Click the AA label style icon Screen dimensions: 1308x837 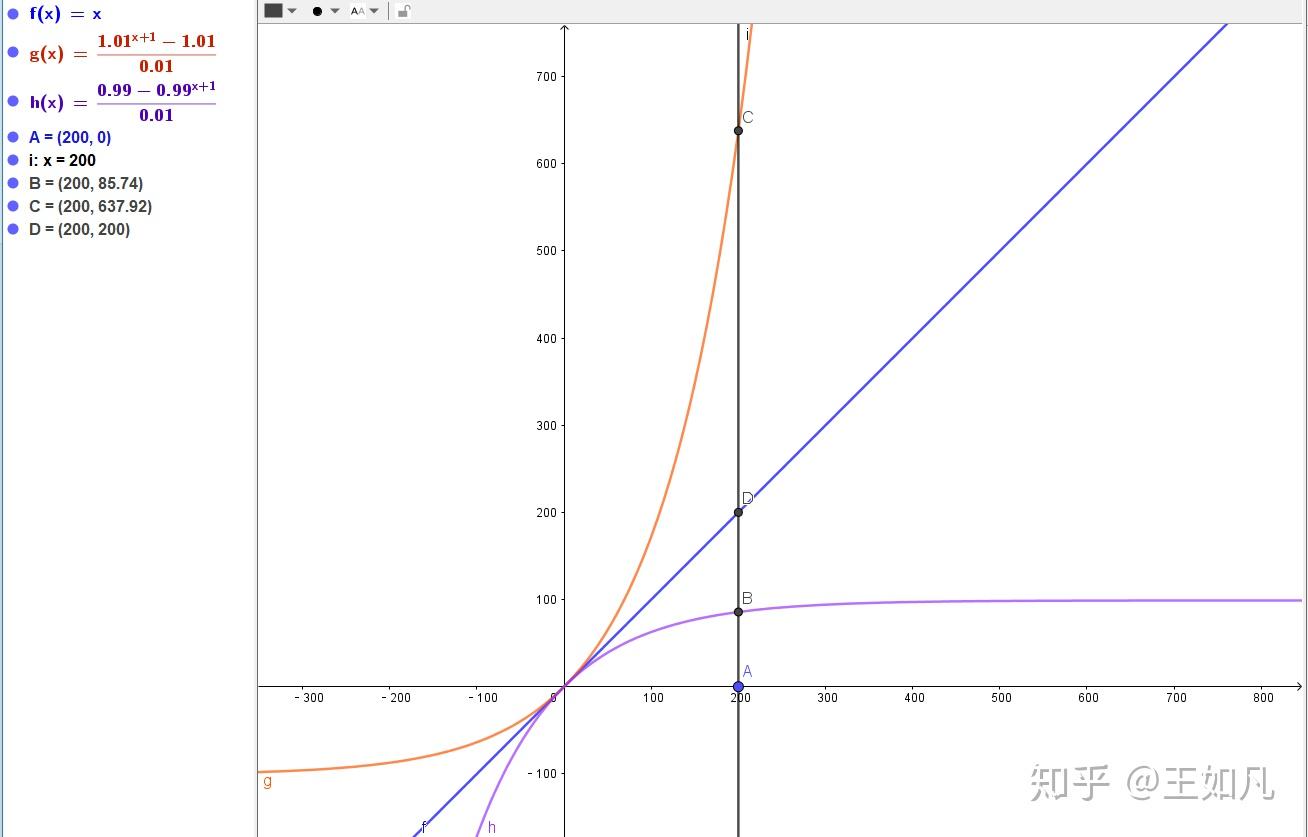pos(357,11)
